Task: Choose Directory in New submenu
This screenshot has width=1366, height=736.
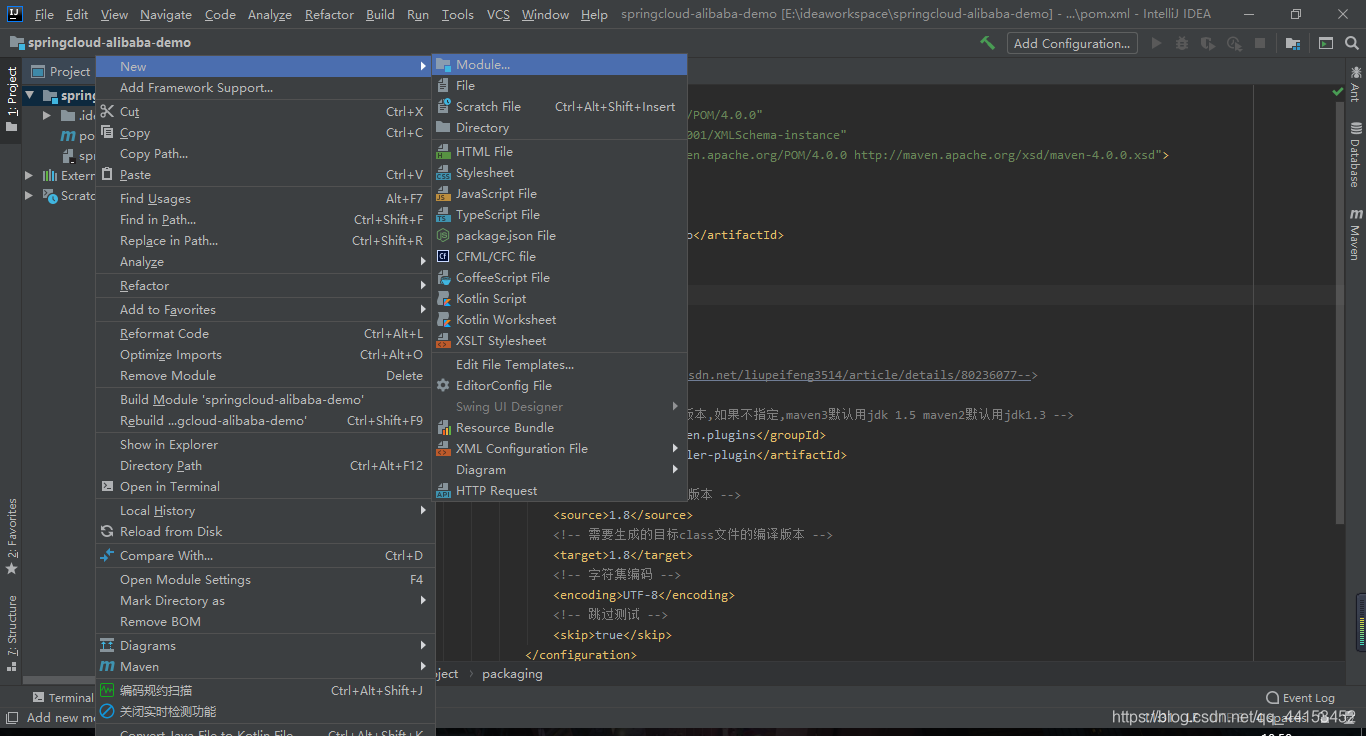Action: click(559, 127)
